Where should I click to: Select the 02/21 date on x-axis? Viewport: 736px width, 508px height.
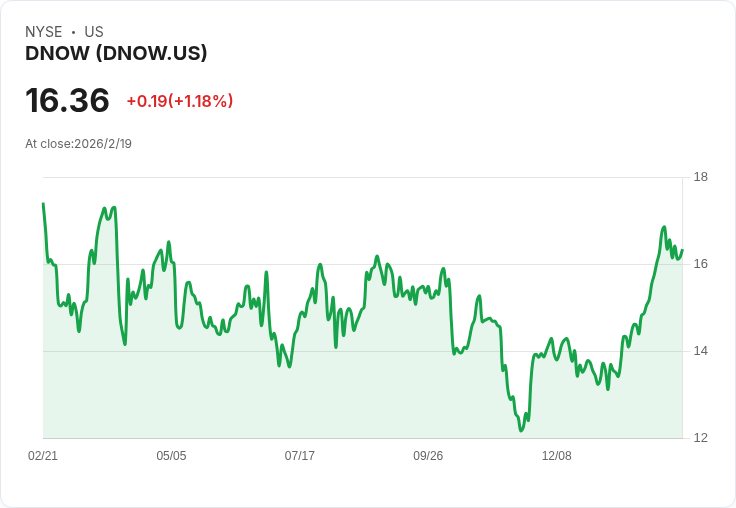point(43,456)
